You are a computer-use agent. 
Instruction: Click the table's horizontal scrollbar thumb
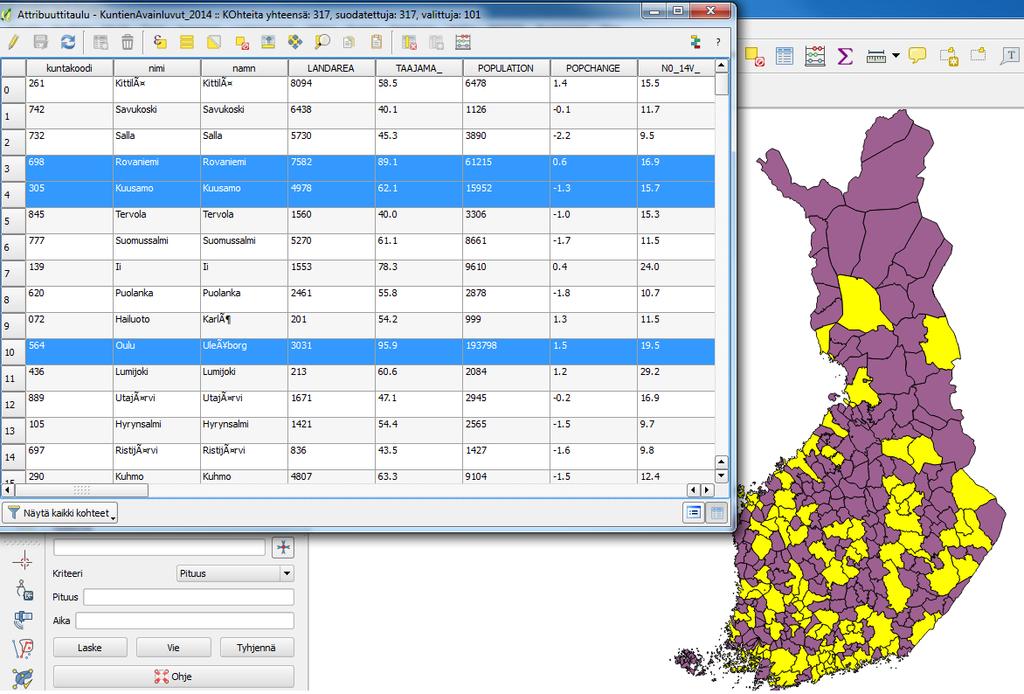pos(82,490)
